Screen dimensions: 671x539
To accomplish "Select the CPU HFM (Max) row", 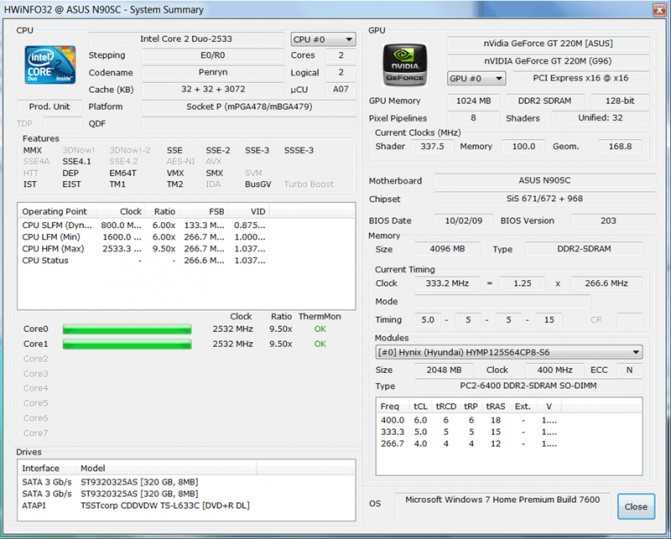I will point(143,249).
